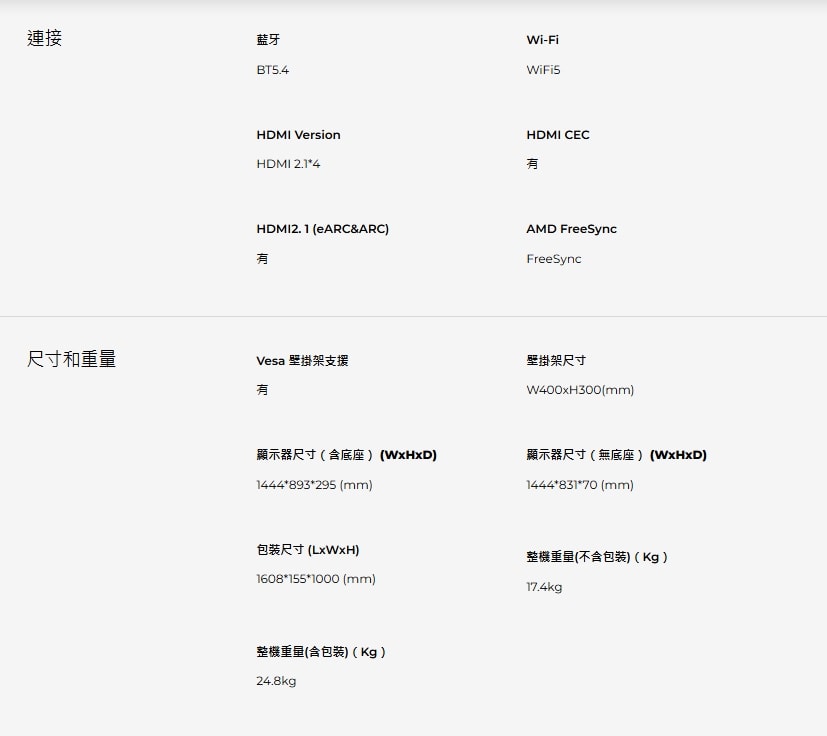Select the HDMI 2.1*4 value
Viewport: 827px width, 736px height.
pos(288,164)
